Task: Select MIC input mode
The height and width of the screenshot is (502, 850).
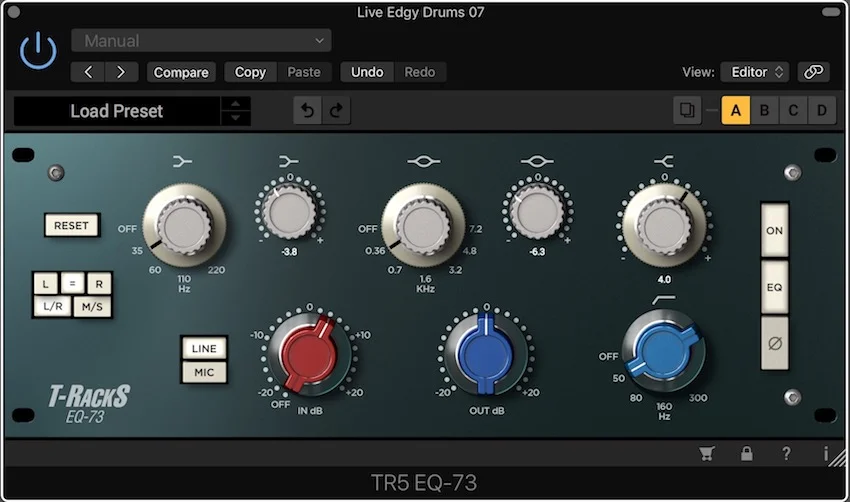Action: pos(204,372)
